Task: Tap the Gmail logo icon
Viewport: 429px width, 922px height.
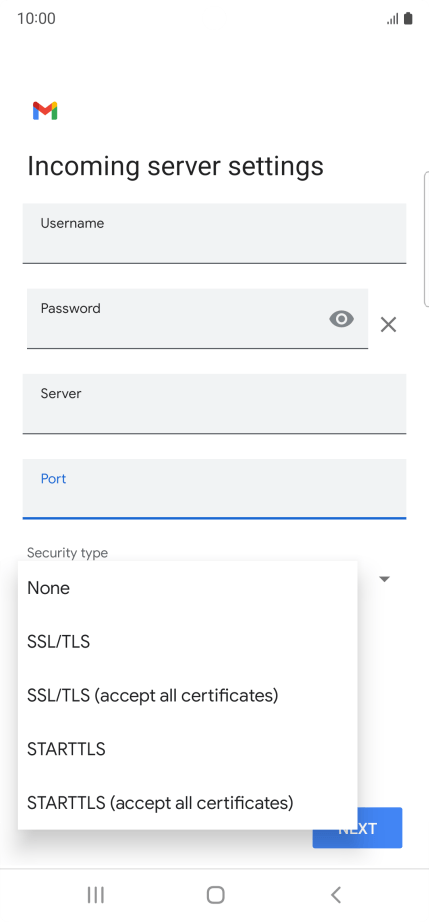Action: [45, 111]
